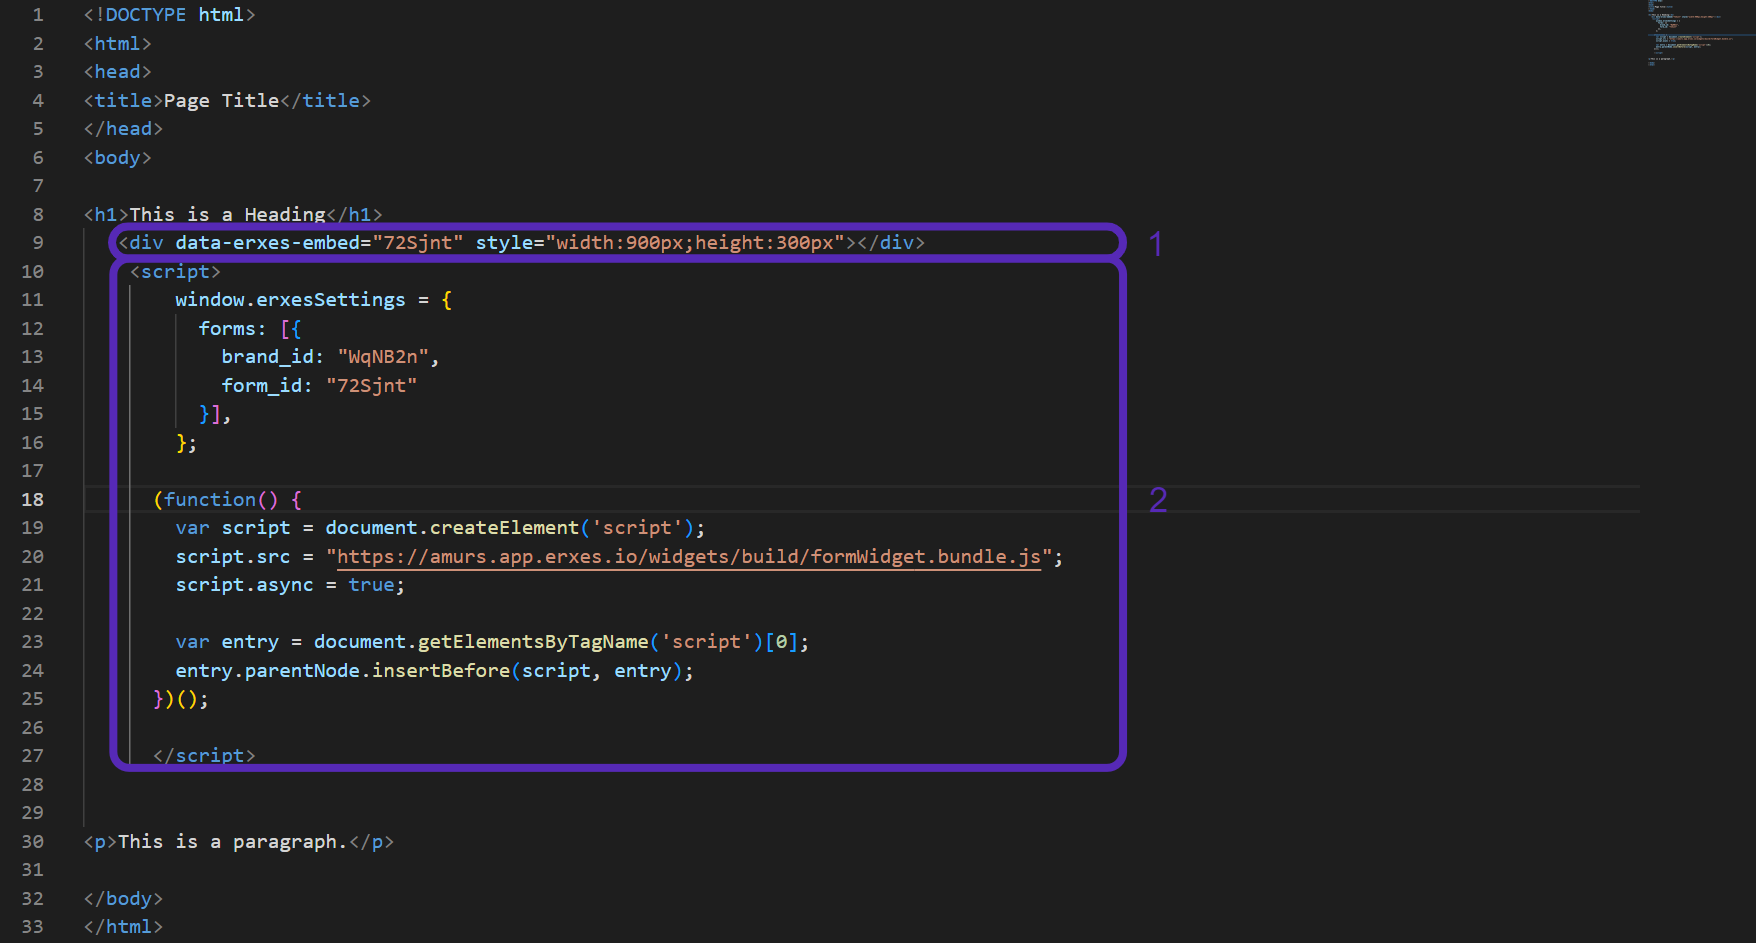1756x943 pixels.
Task: Click the closing </html> tag
Action: point(123,927)
